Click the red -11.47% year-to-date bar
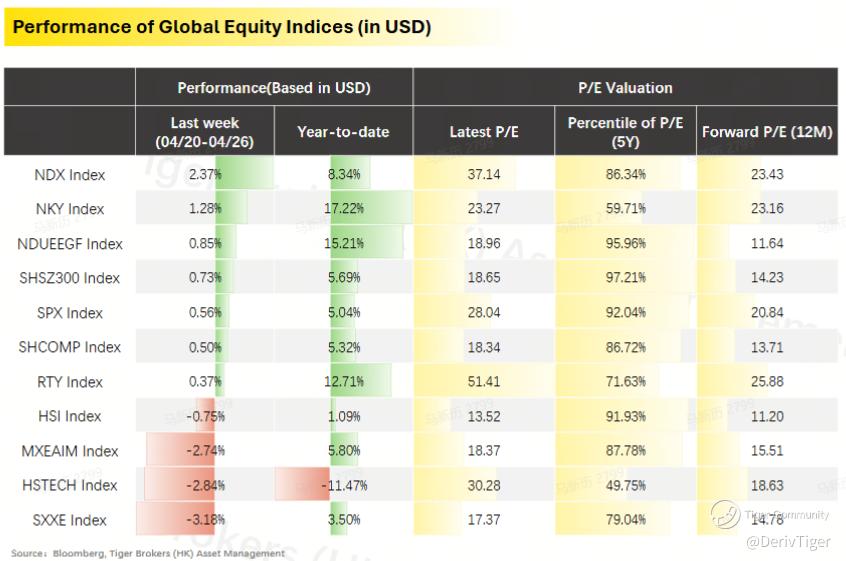 pyautogui.click(x=303, y=484)
